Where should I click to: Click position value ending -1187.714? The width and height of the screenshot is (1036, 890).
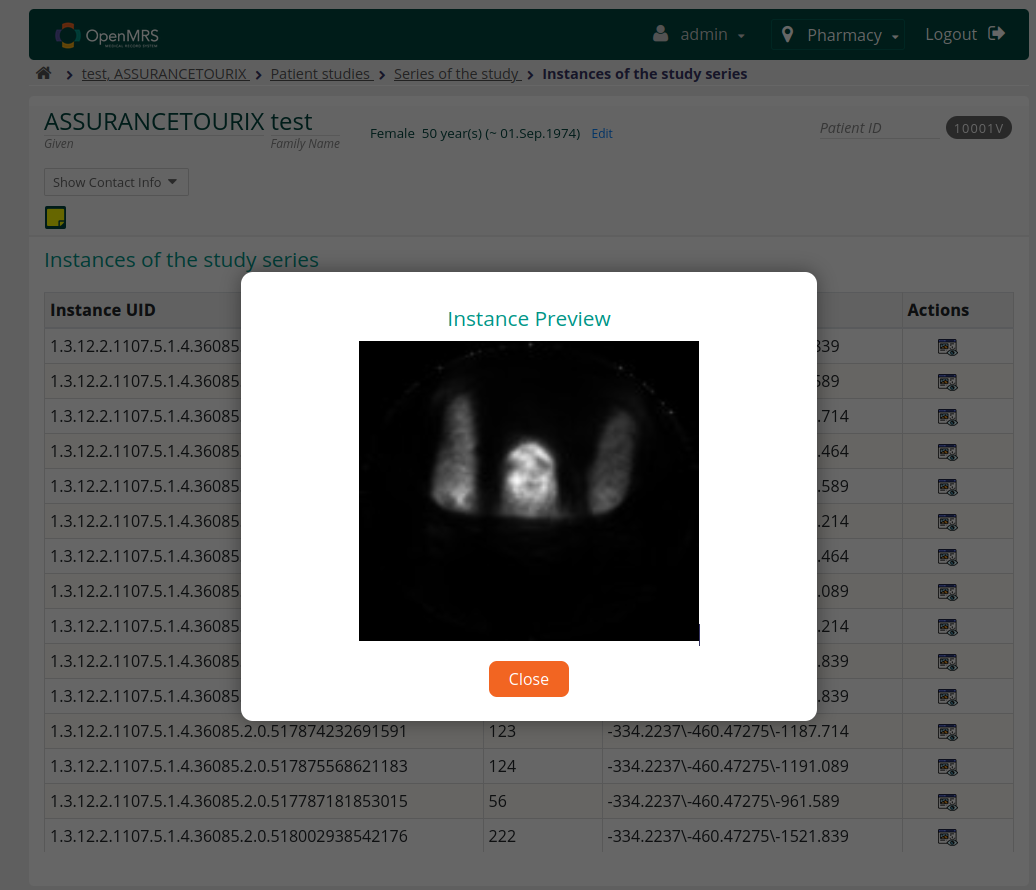(x=727, y=731)
